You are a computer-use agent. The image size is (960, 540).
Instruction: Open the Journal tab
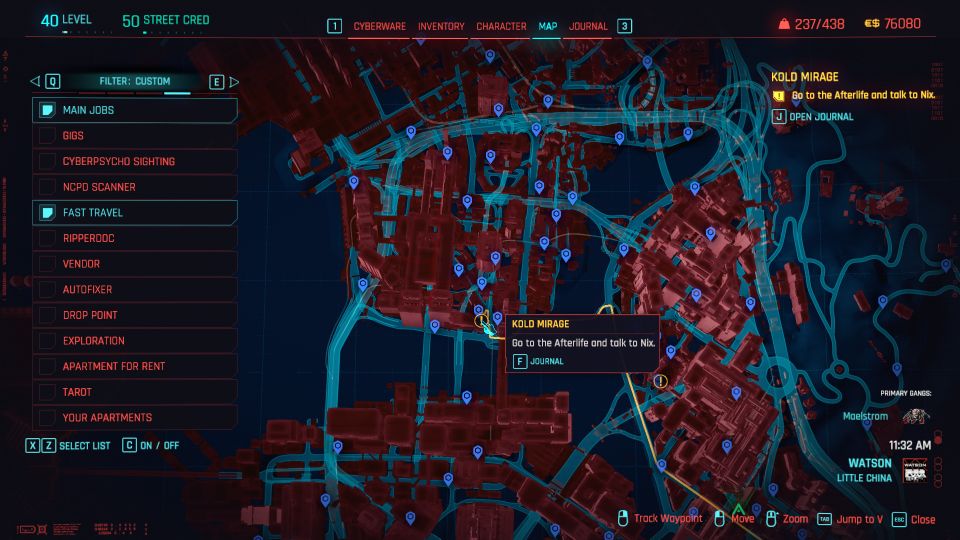click(588, 26)
